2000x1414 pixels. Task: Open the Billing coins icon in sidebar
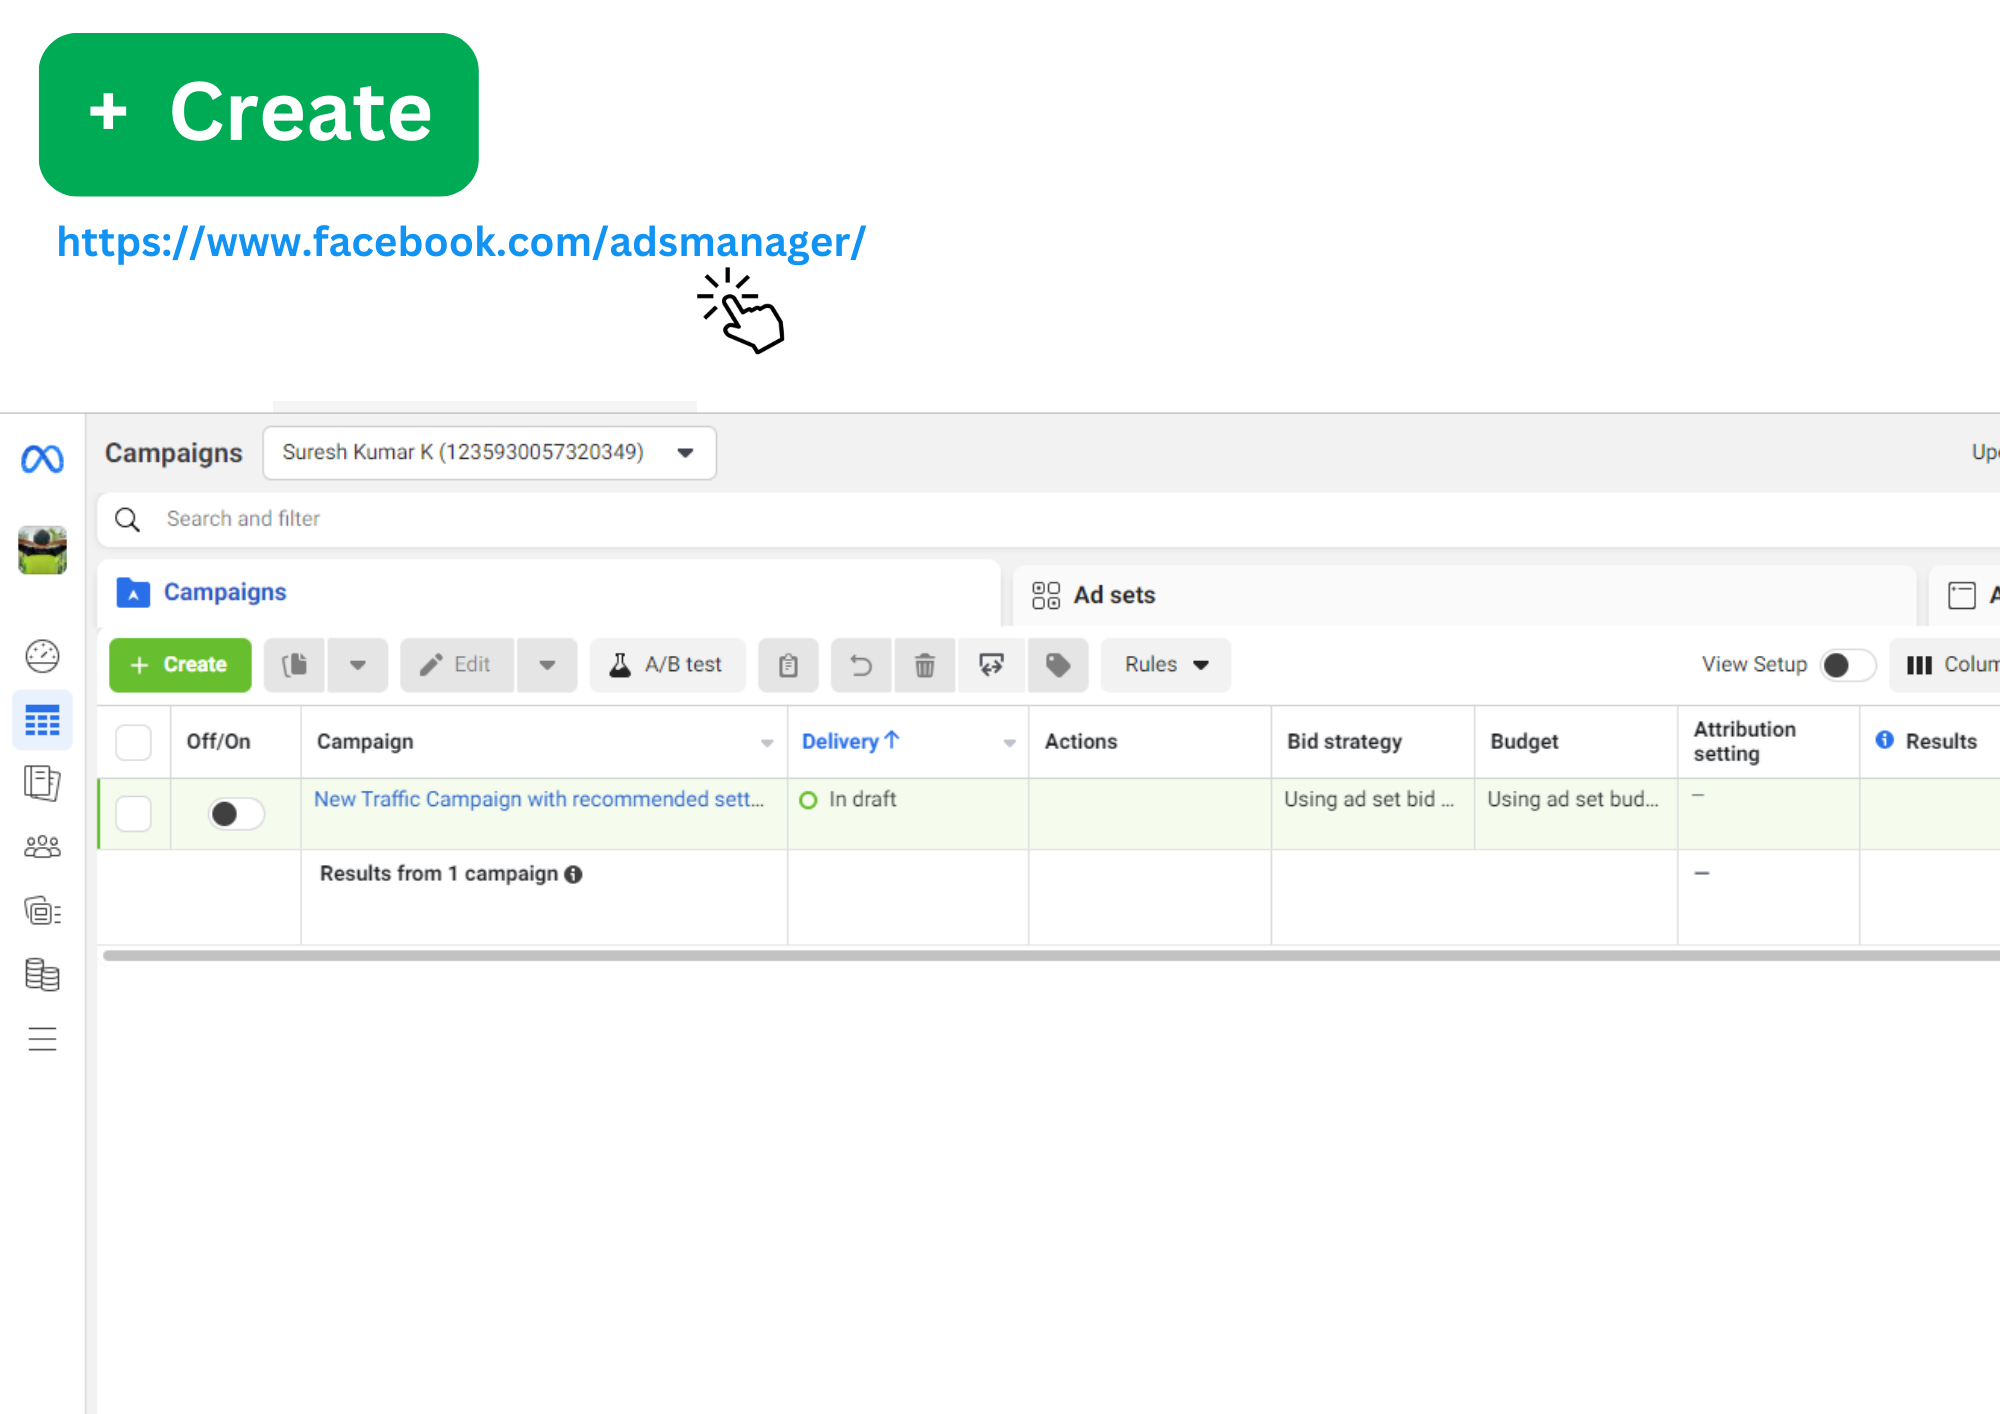[x=42, y=975]
